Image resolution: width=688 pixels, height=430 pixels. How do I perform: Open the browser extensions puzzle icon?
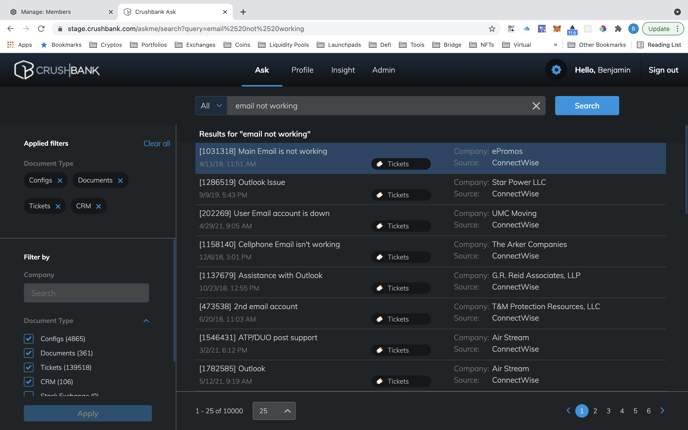click(618, 29)
